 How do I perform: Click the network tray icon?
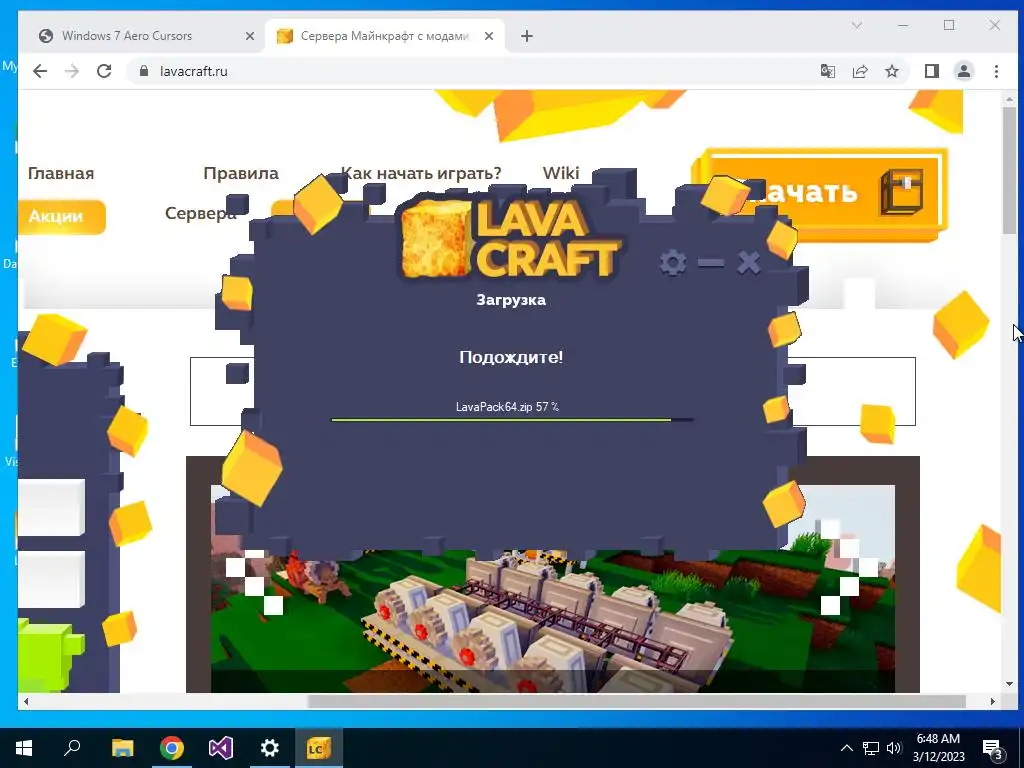[871, 748]
